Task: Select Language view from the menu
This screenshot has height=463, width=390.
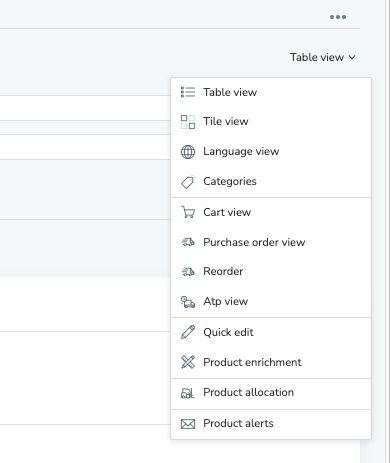Action: [271, 152]
